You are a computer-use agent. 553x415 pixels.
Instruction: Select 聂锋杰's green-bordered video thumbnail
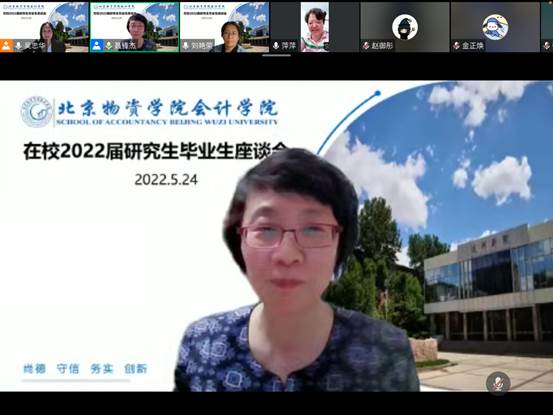pyautogui.click(x=134, y=27)
